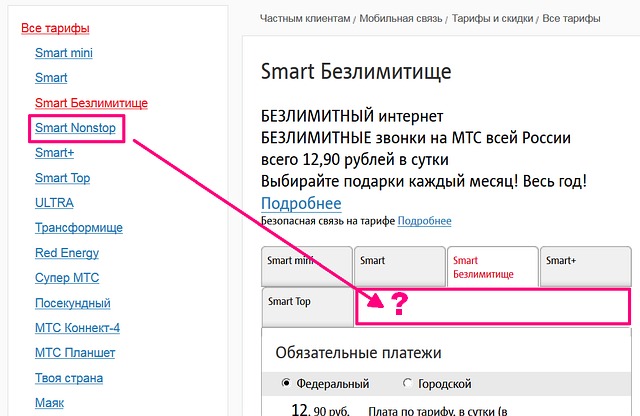Open the Smart mini sidebar link

(64, 53)
